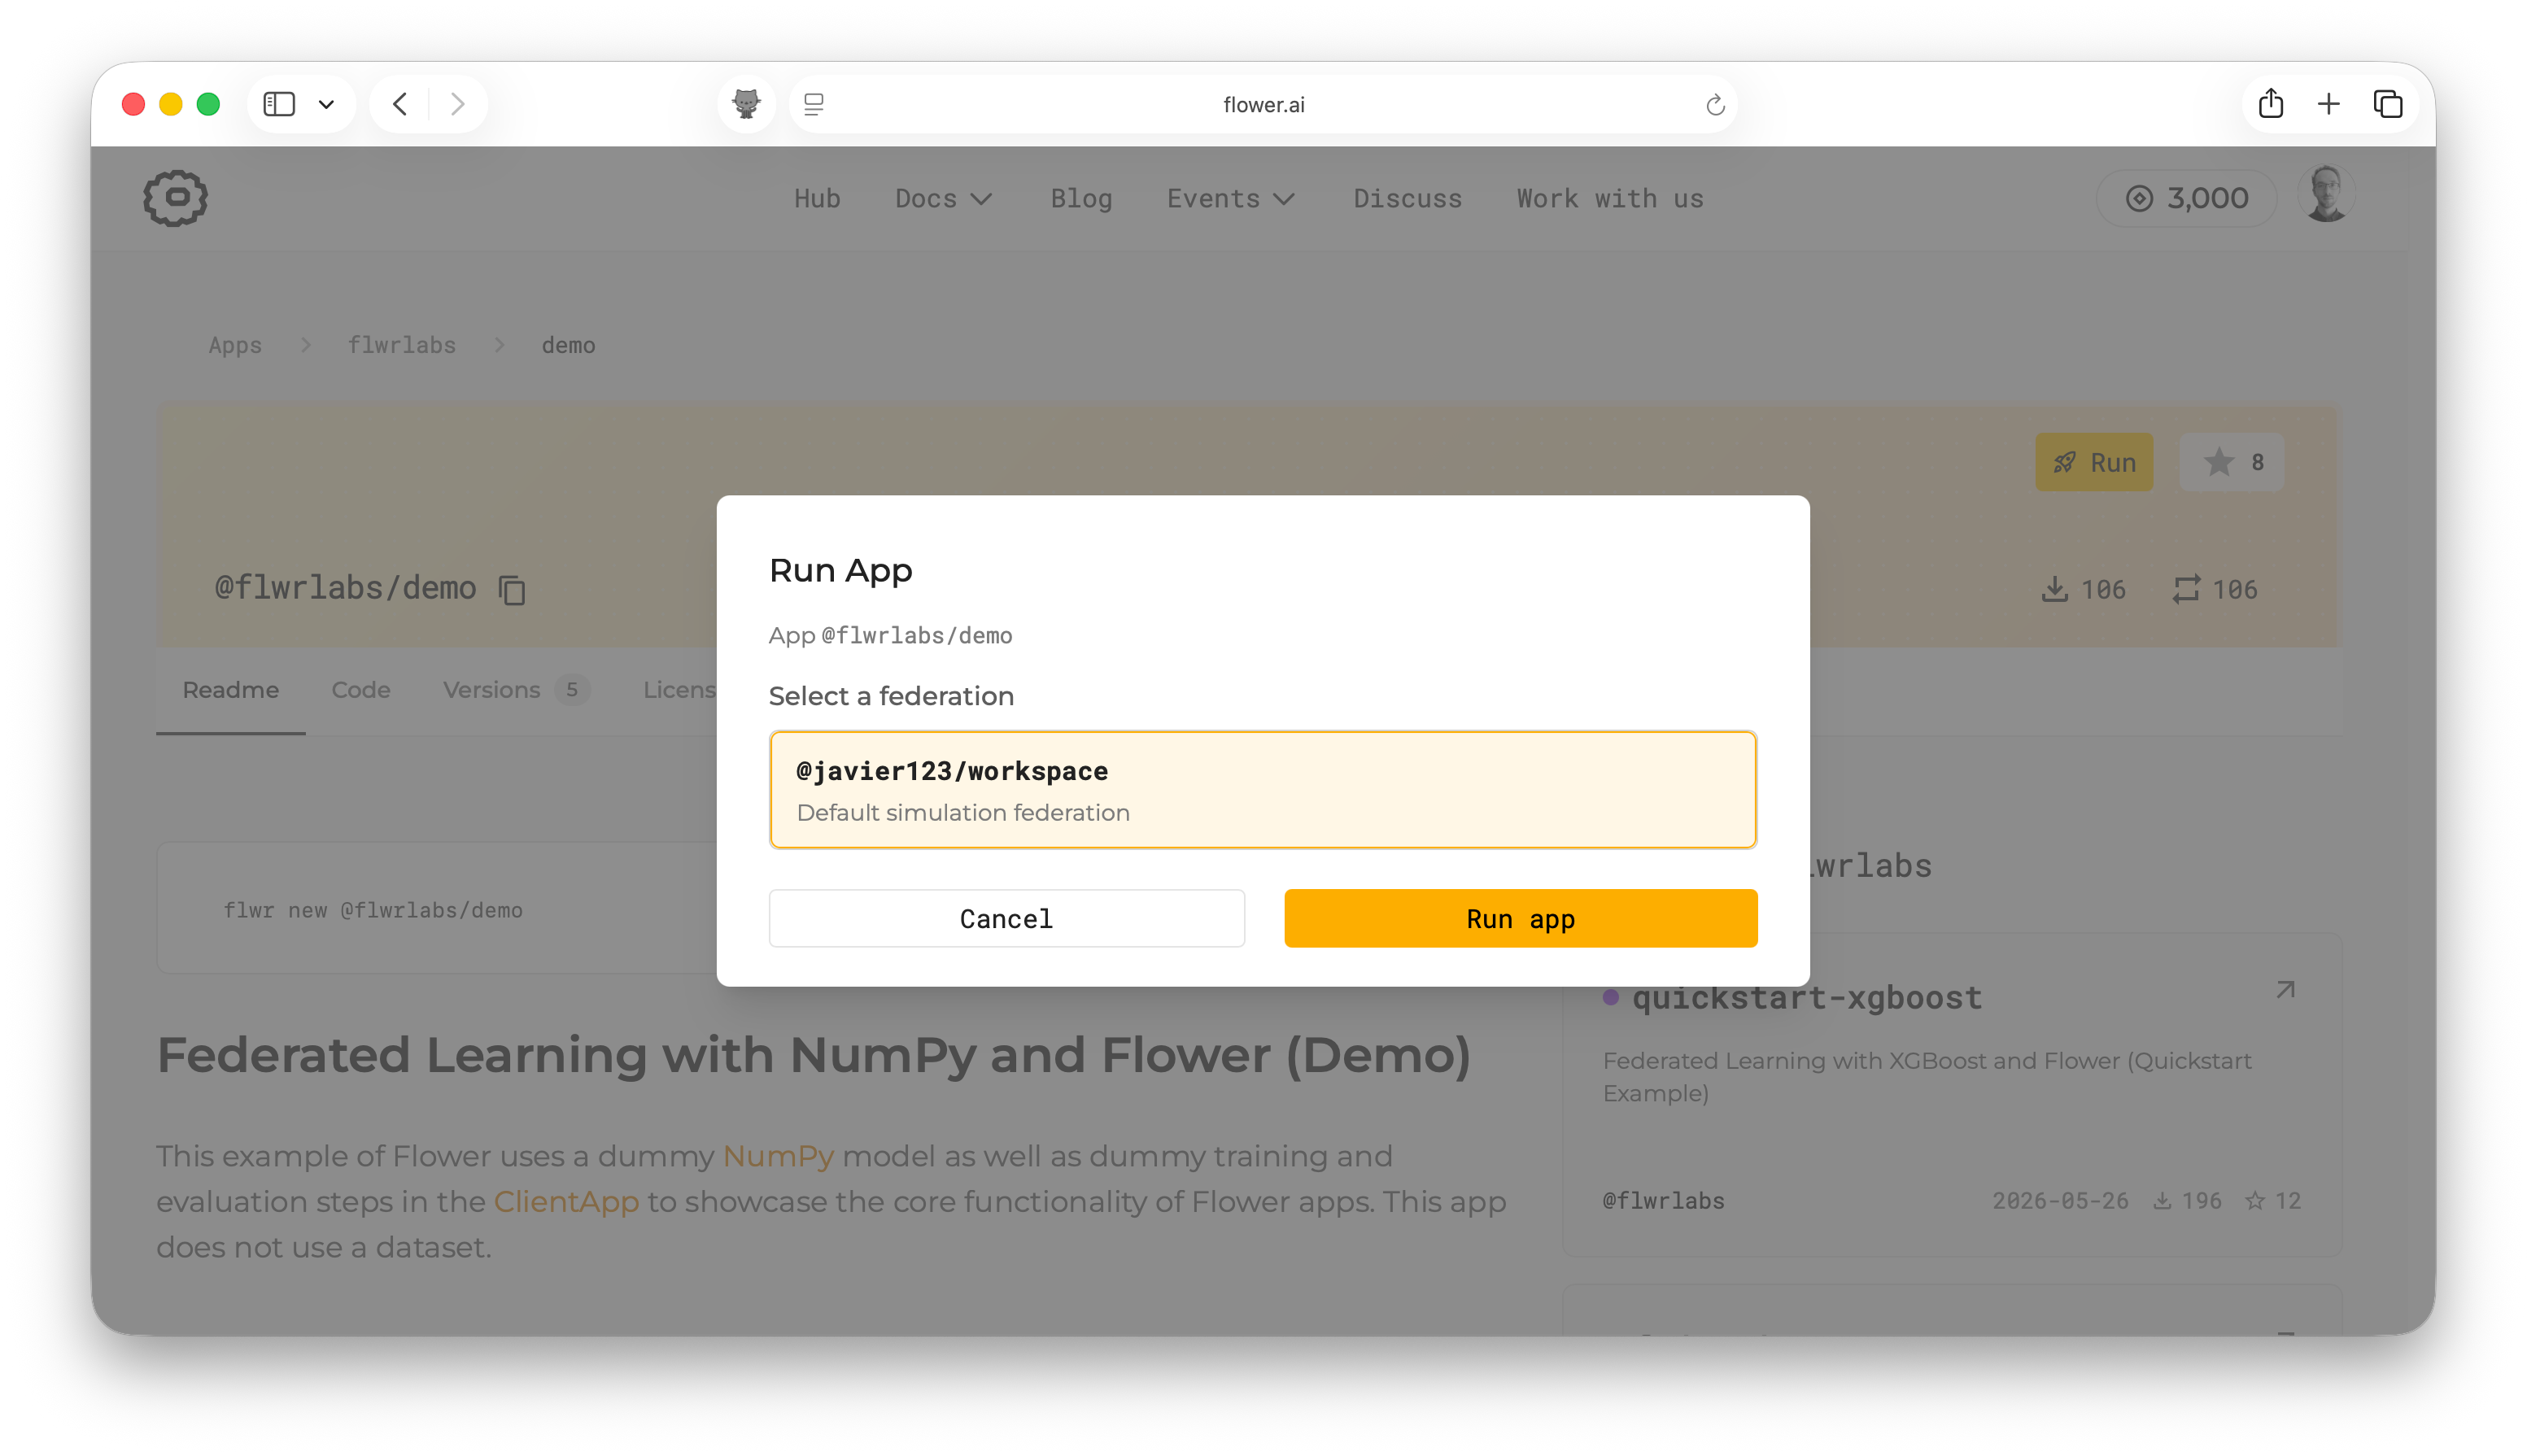This screenshot has height=1456, width=2527.
Task: Go to the flwrlabs breadcrumb
Action: tap(401, 345)
